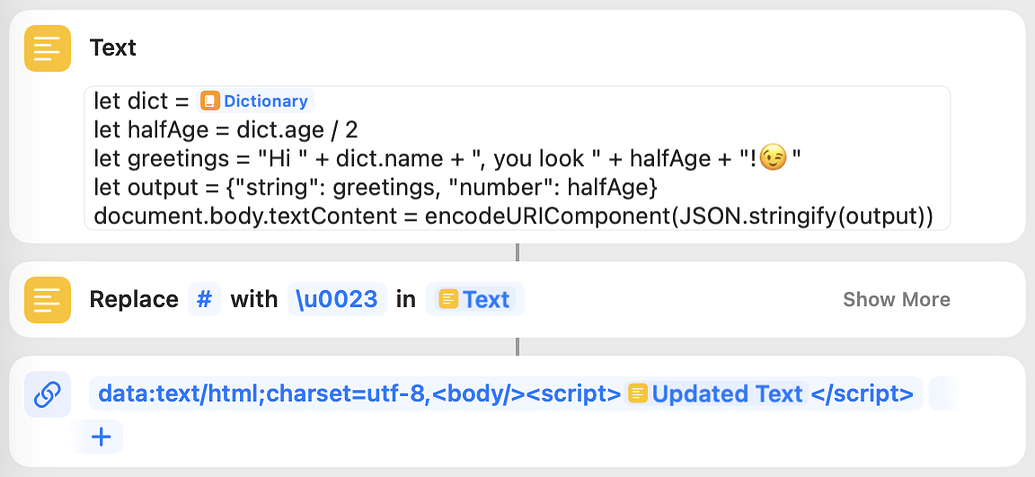
Task: Open the Text variable in Replace action
Action: pyautogui.click(x=475, y=300)
